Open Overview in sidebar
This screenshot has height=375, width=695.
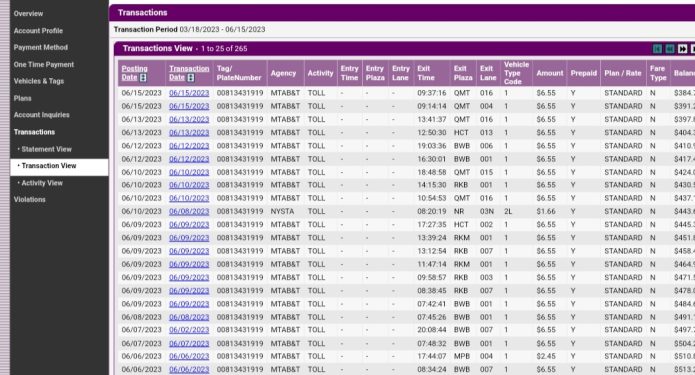pos(28,14)
